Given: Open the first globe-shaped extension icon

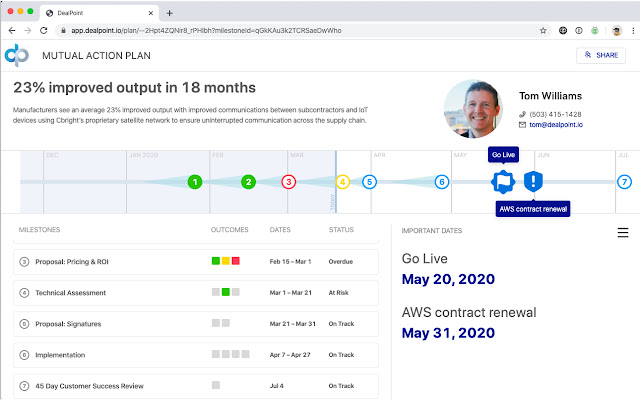Looking at the screenshot, I should coord(563,30).
